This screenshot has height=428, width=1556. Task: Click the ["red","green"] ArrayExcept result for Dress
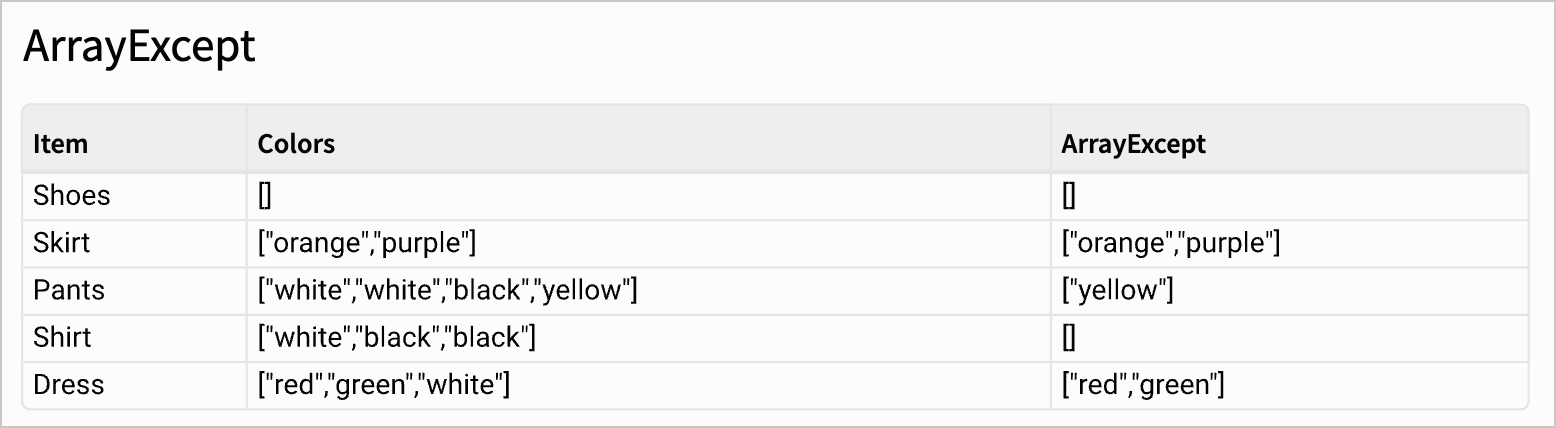click(1143, 384)
